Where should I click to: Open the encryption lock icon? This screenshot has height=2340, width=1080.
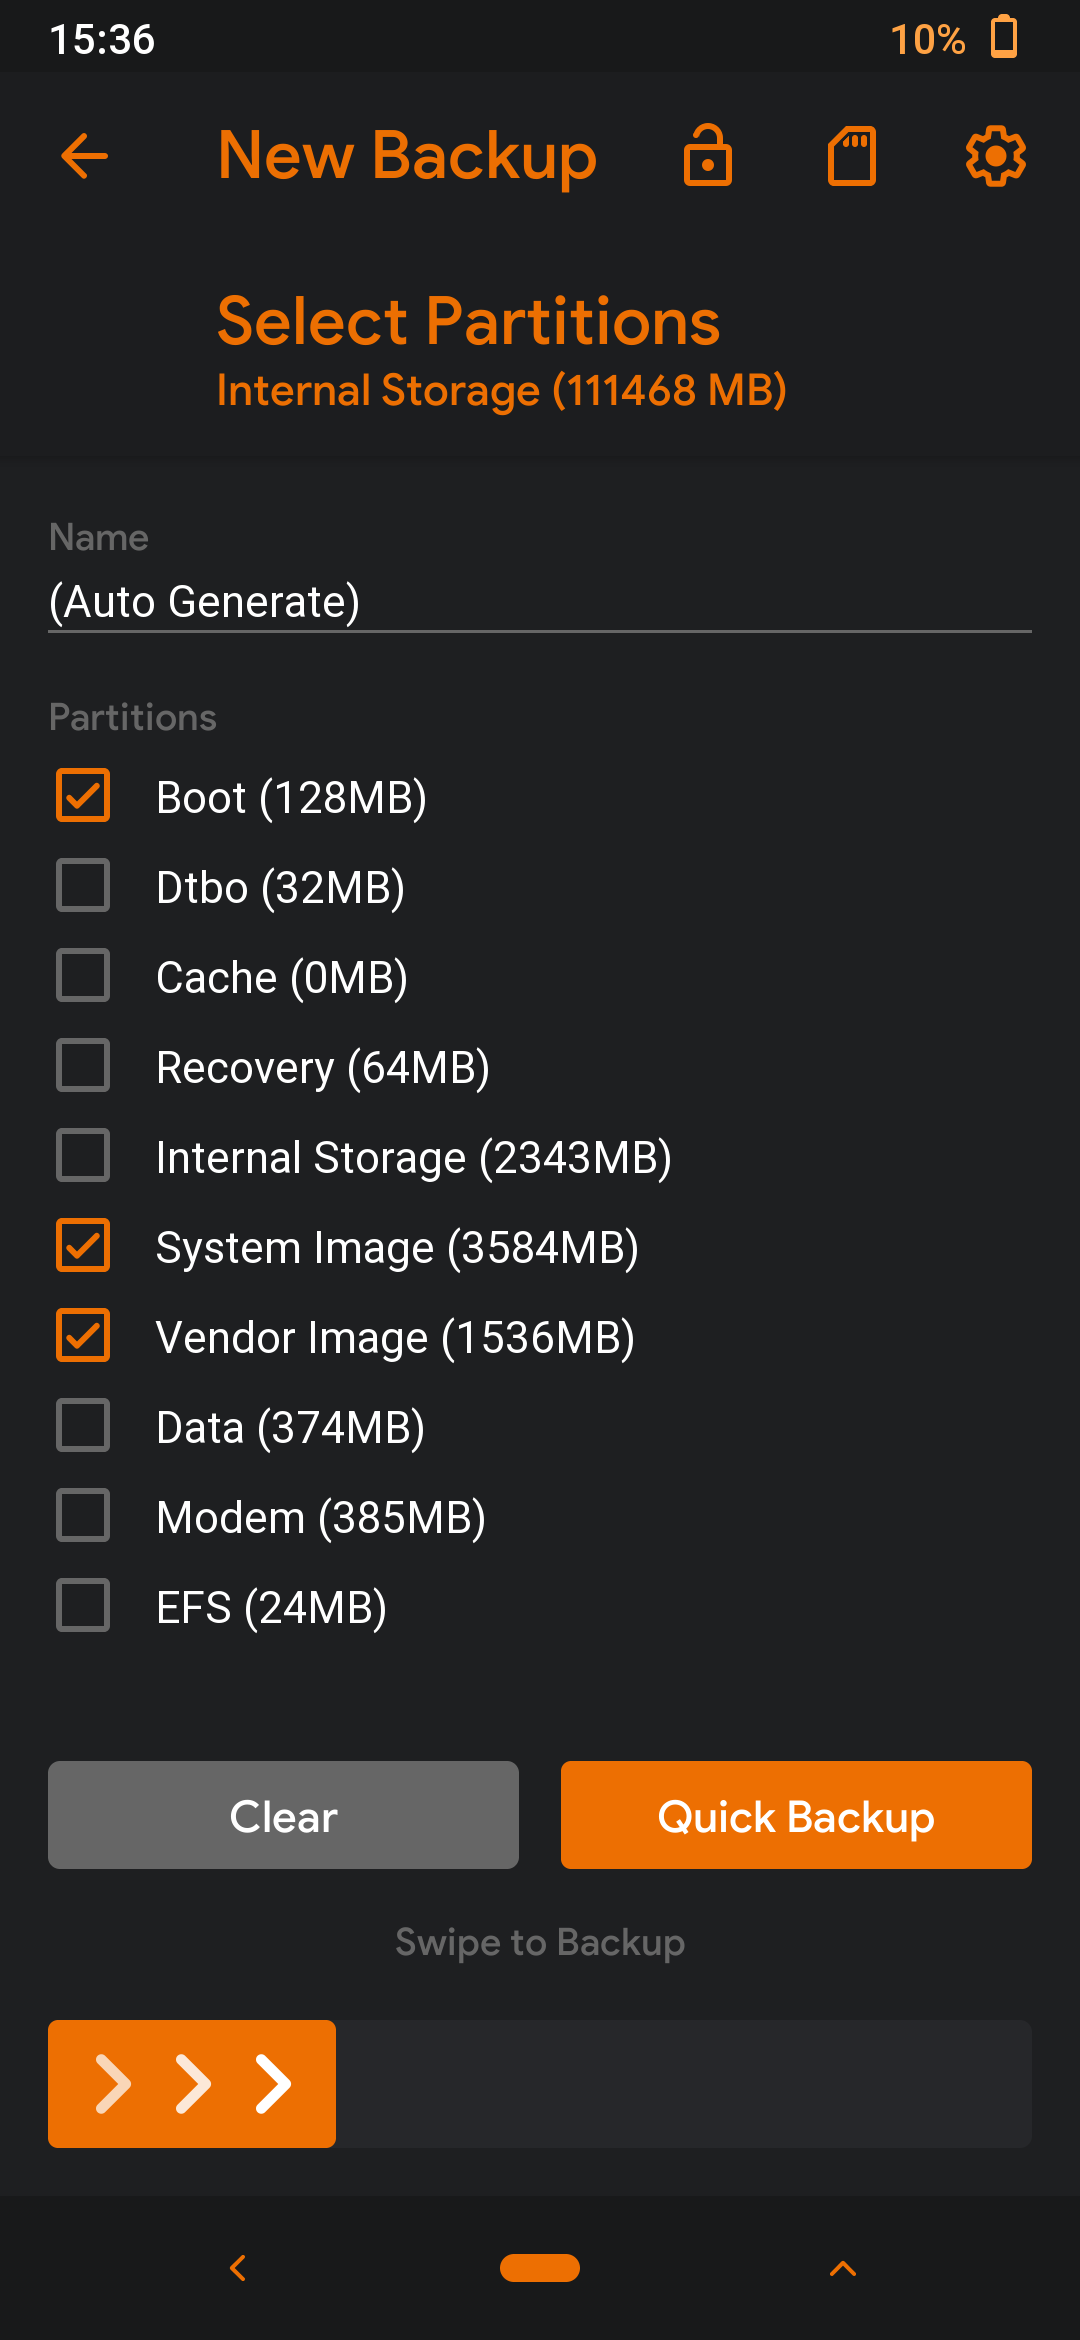(x=708, y=155)
